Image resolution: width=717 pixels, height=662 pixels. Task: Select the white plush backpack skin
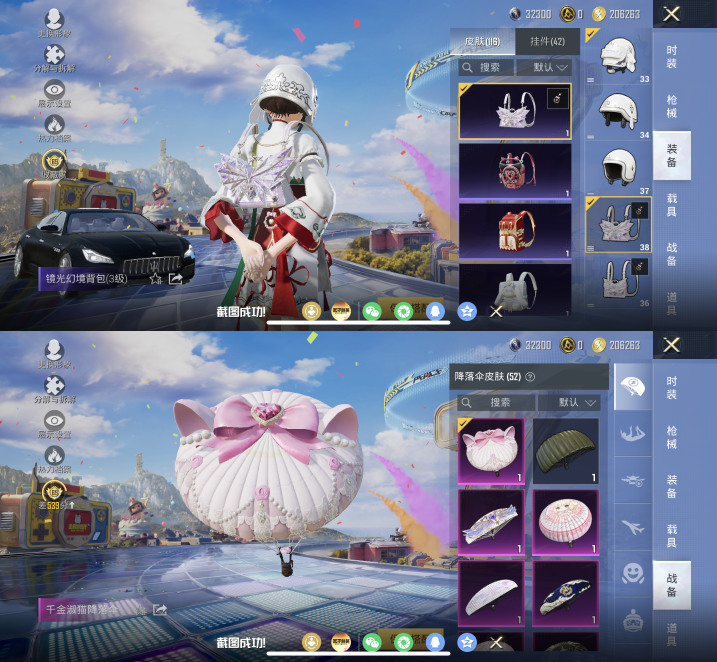coord(515,290)
